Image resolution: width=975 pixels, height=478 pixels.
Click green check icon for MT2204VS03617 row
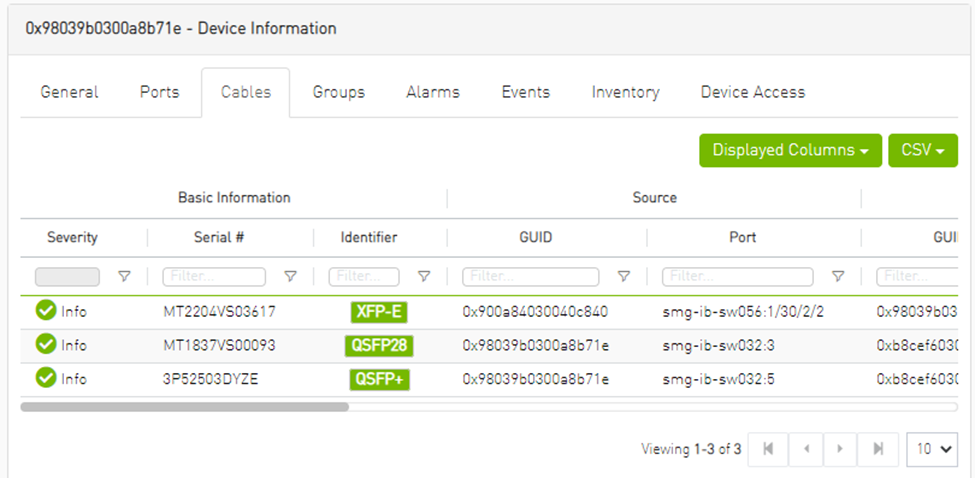[46, 311]
